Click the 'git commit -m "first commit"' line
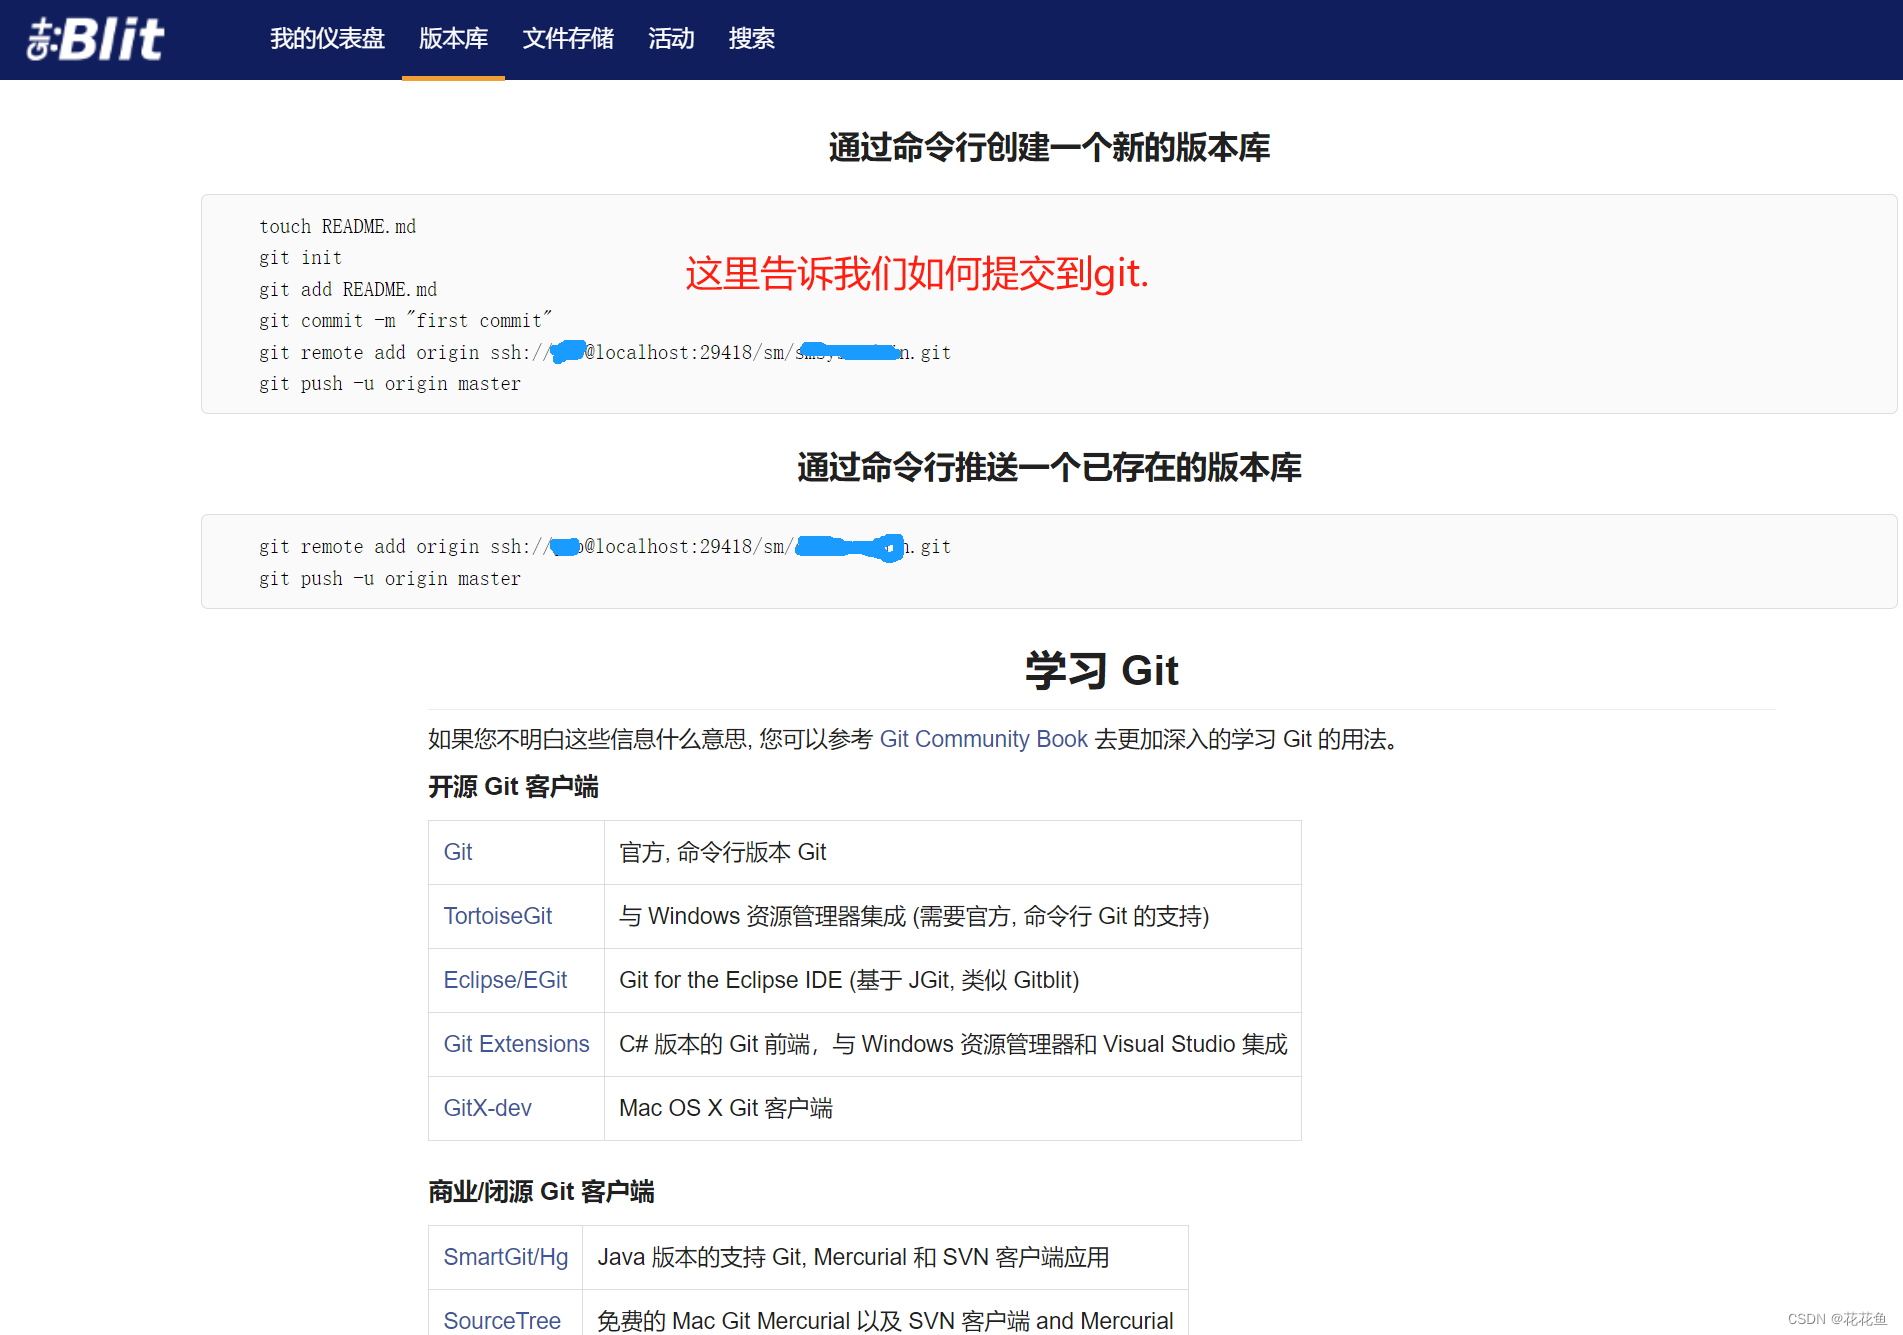This screenshot has height=1335, width=1903. tap(405, 321)
